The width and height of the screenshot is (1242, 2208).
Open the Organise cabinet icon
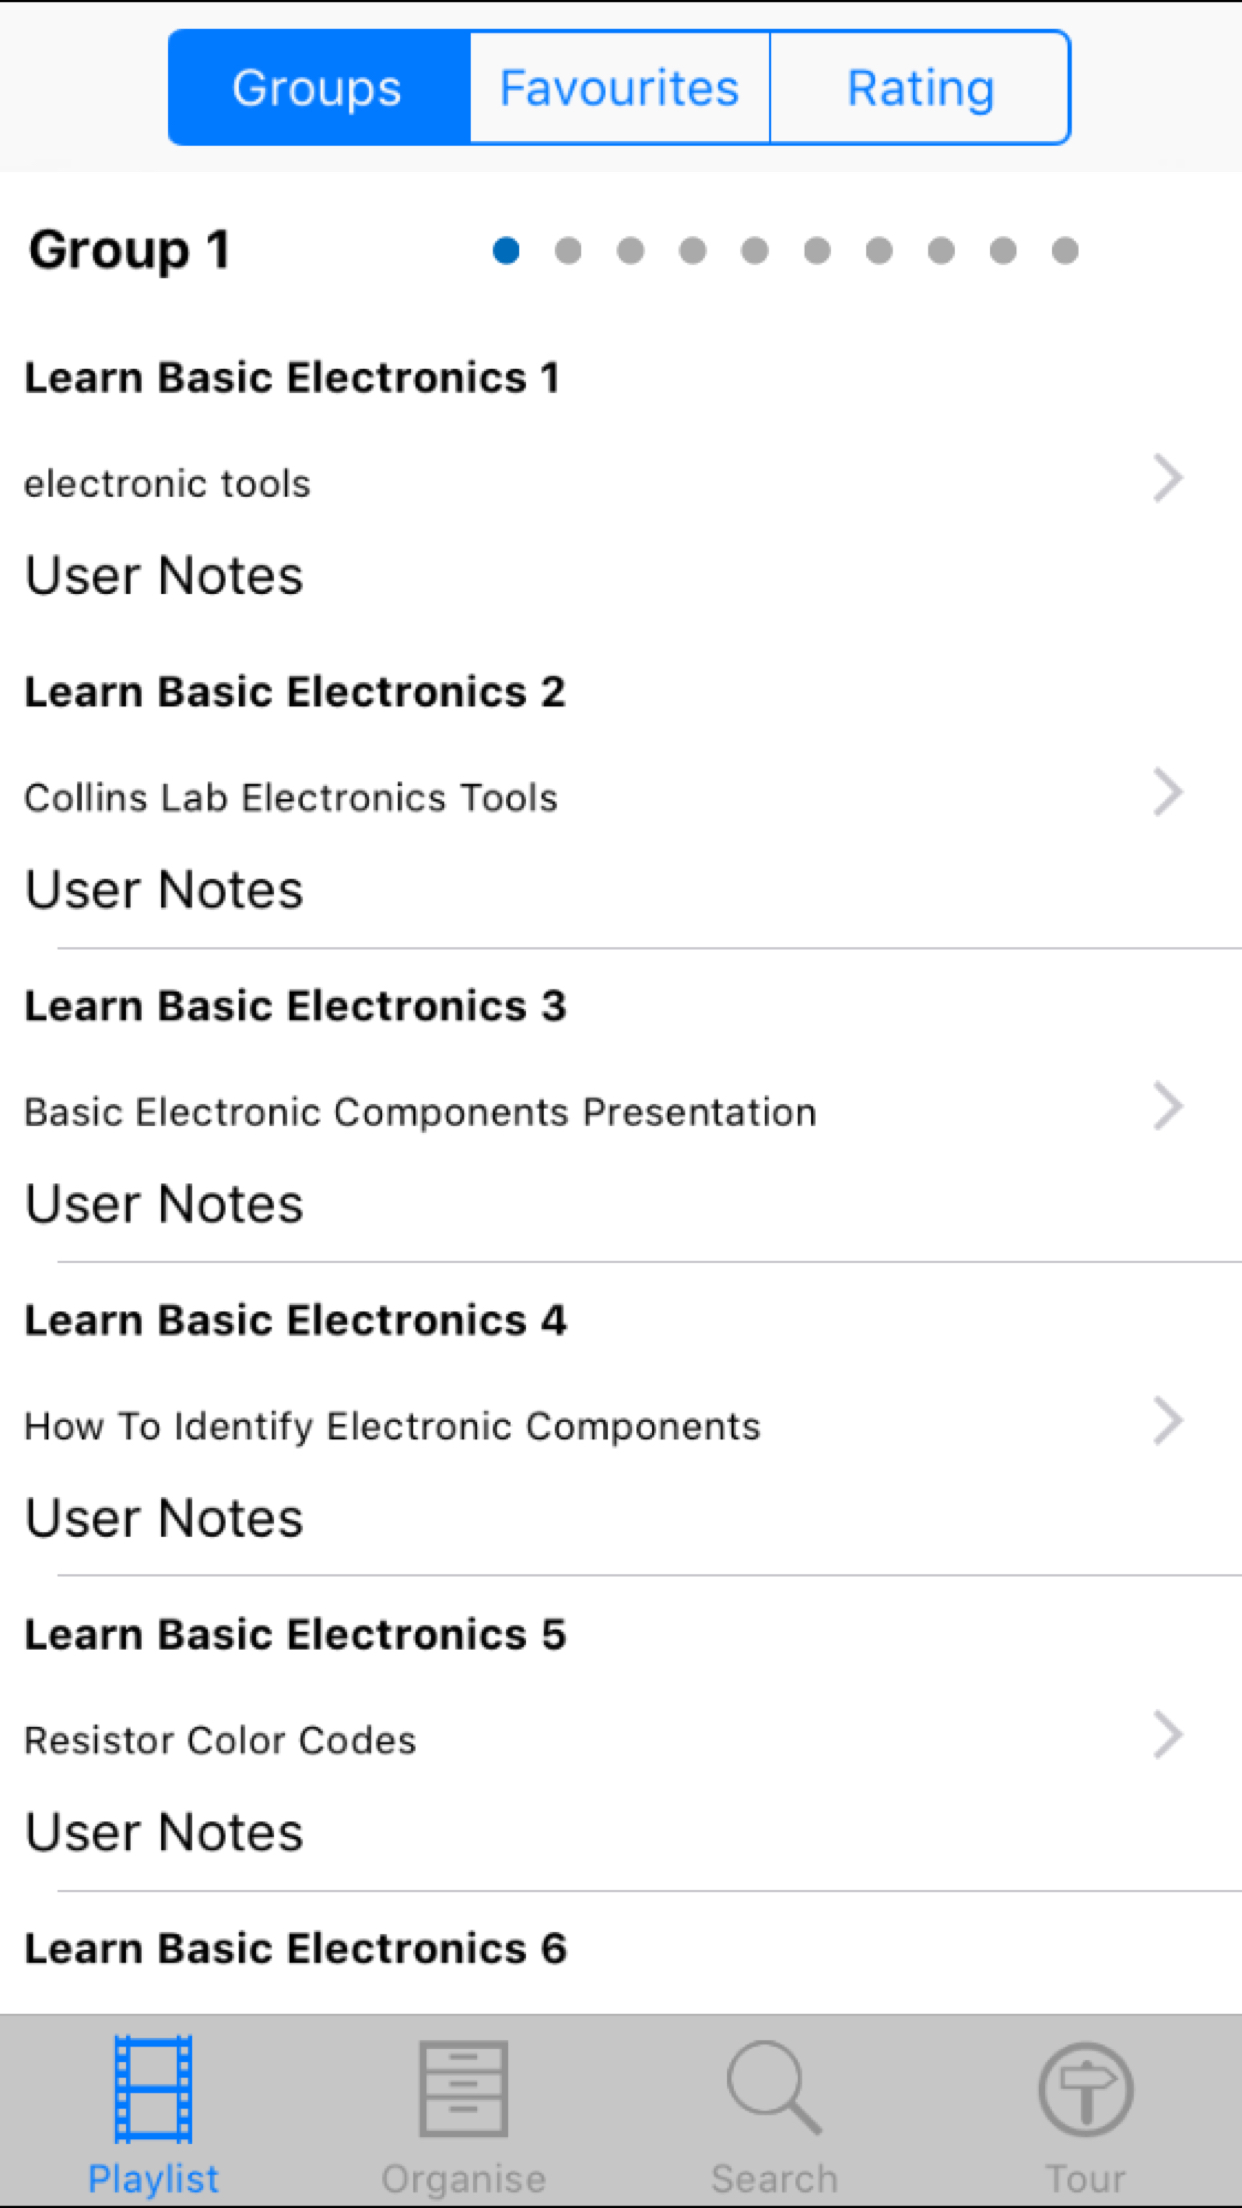tap(463, 2090)
